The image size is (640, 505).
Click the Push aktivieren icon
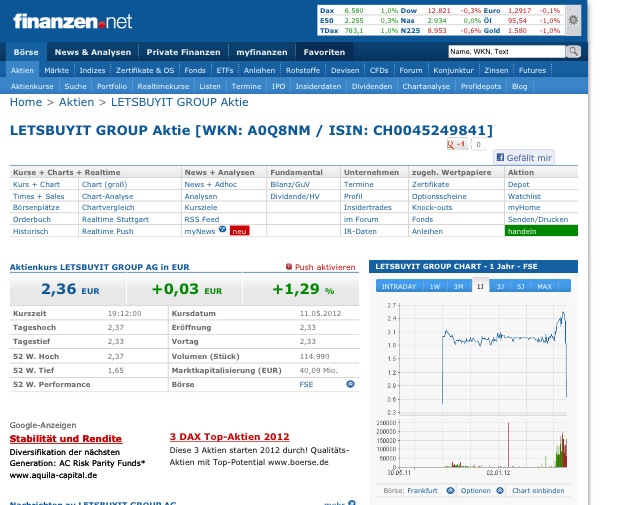tap(290, 267)
